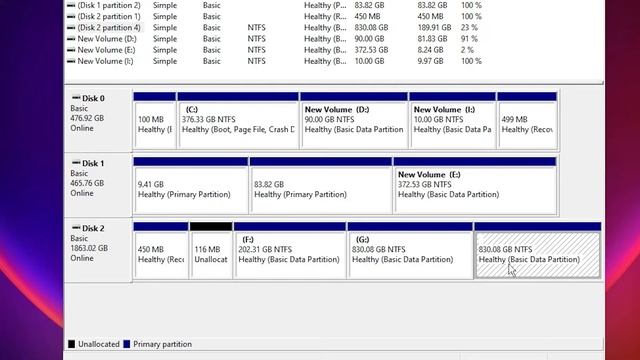The image size is (640, 360).
Task: Select New Volume E: 372.53 GB partition block
Action: [x=475, y=186]
